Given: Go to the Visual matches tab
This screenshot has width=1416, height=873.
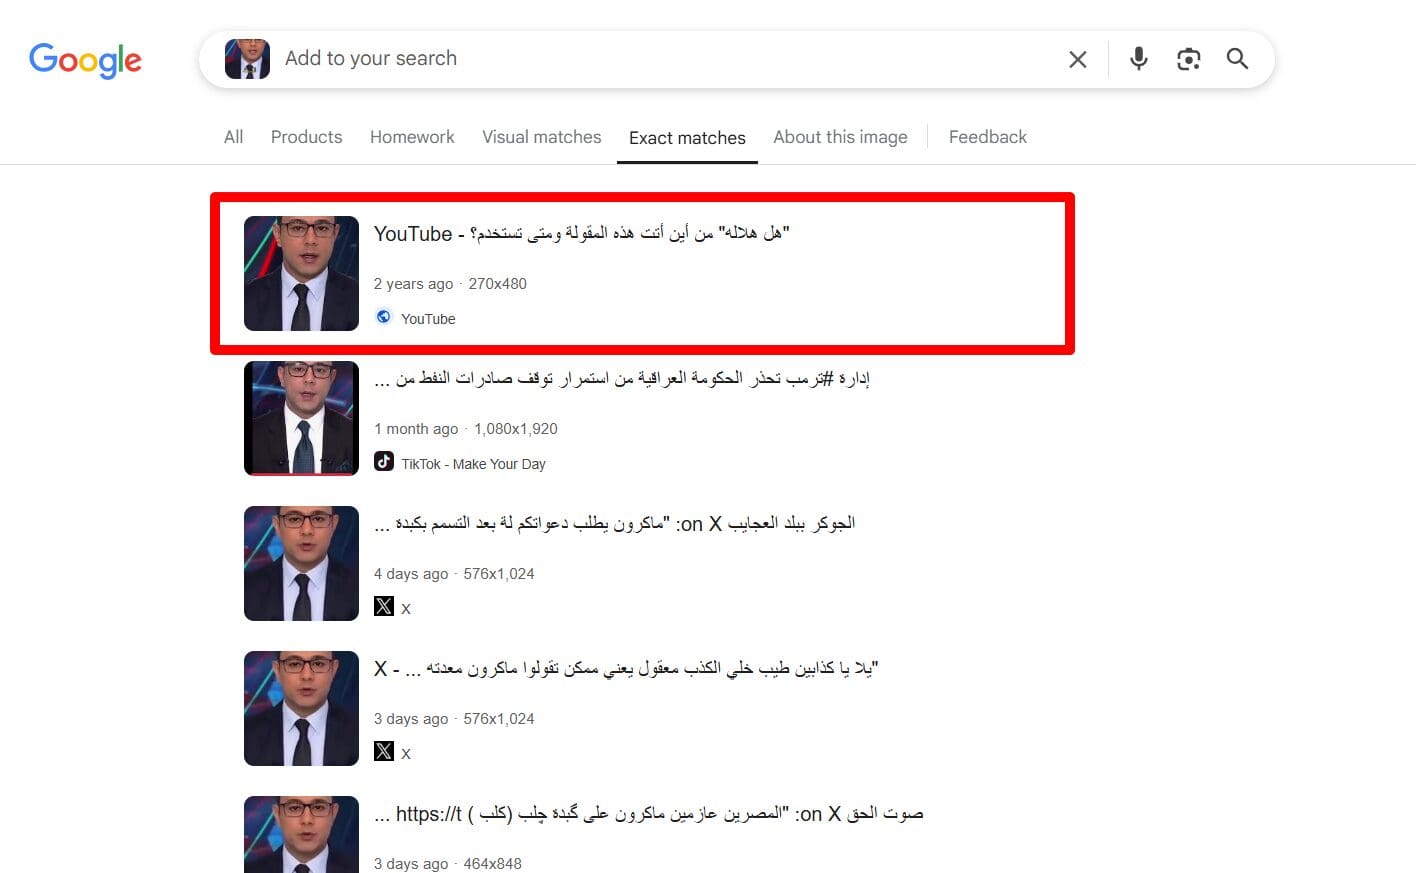Looking at the screenshot, I should [542, 137].
